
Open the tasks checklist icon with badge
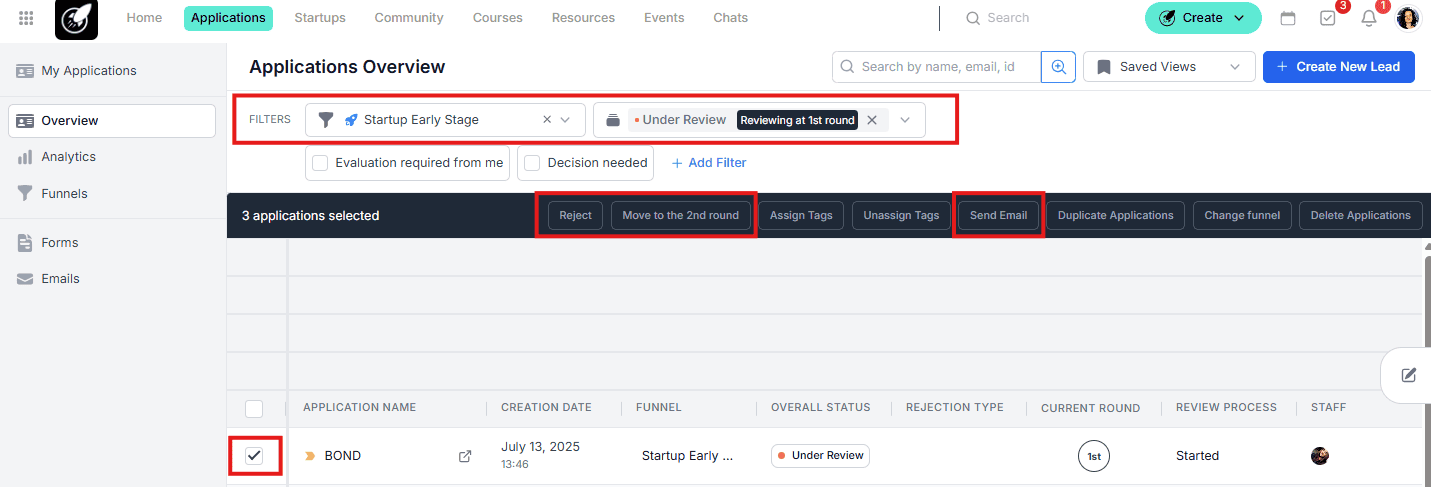click(x=1328, y=18)
